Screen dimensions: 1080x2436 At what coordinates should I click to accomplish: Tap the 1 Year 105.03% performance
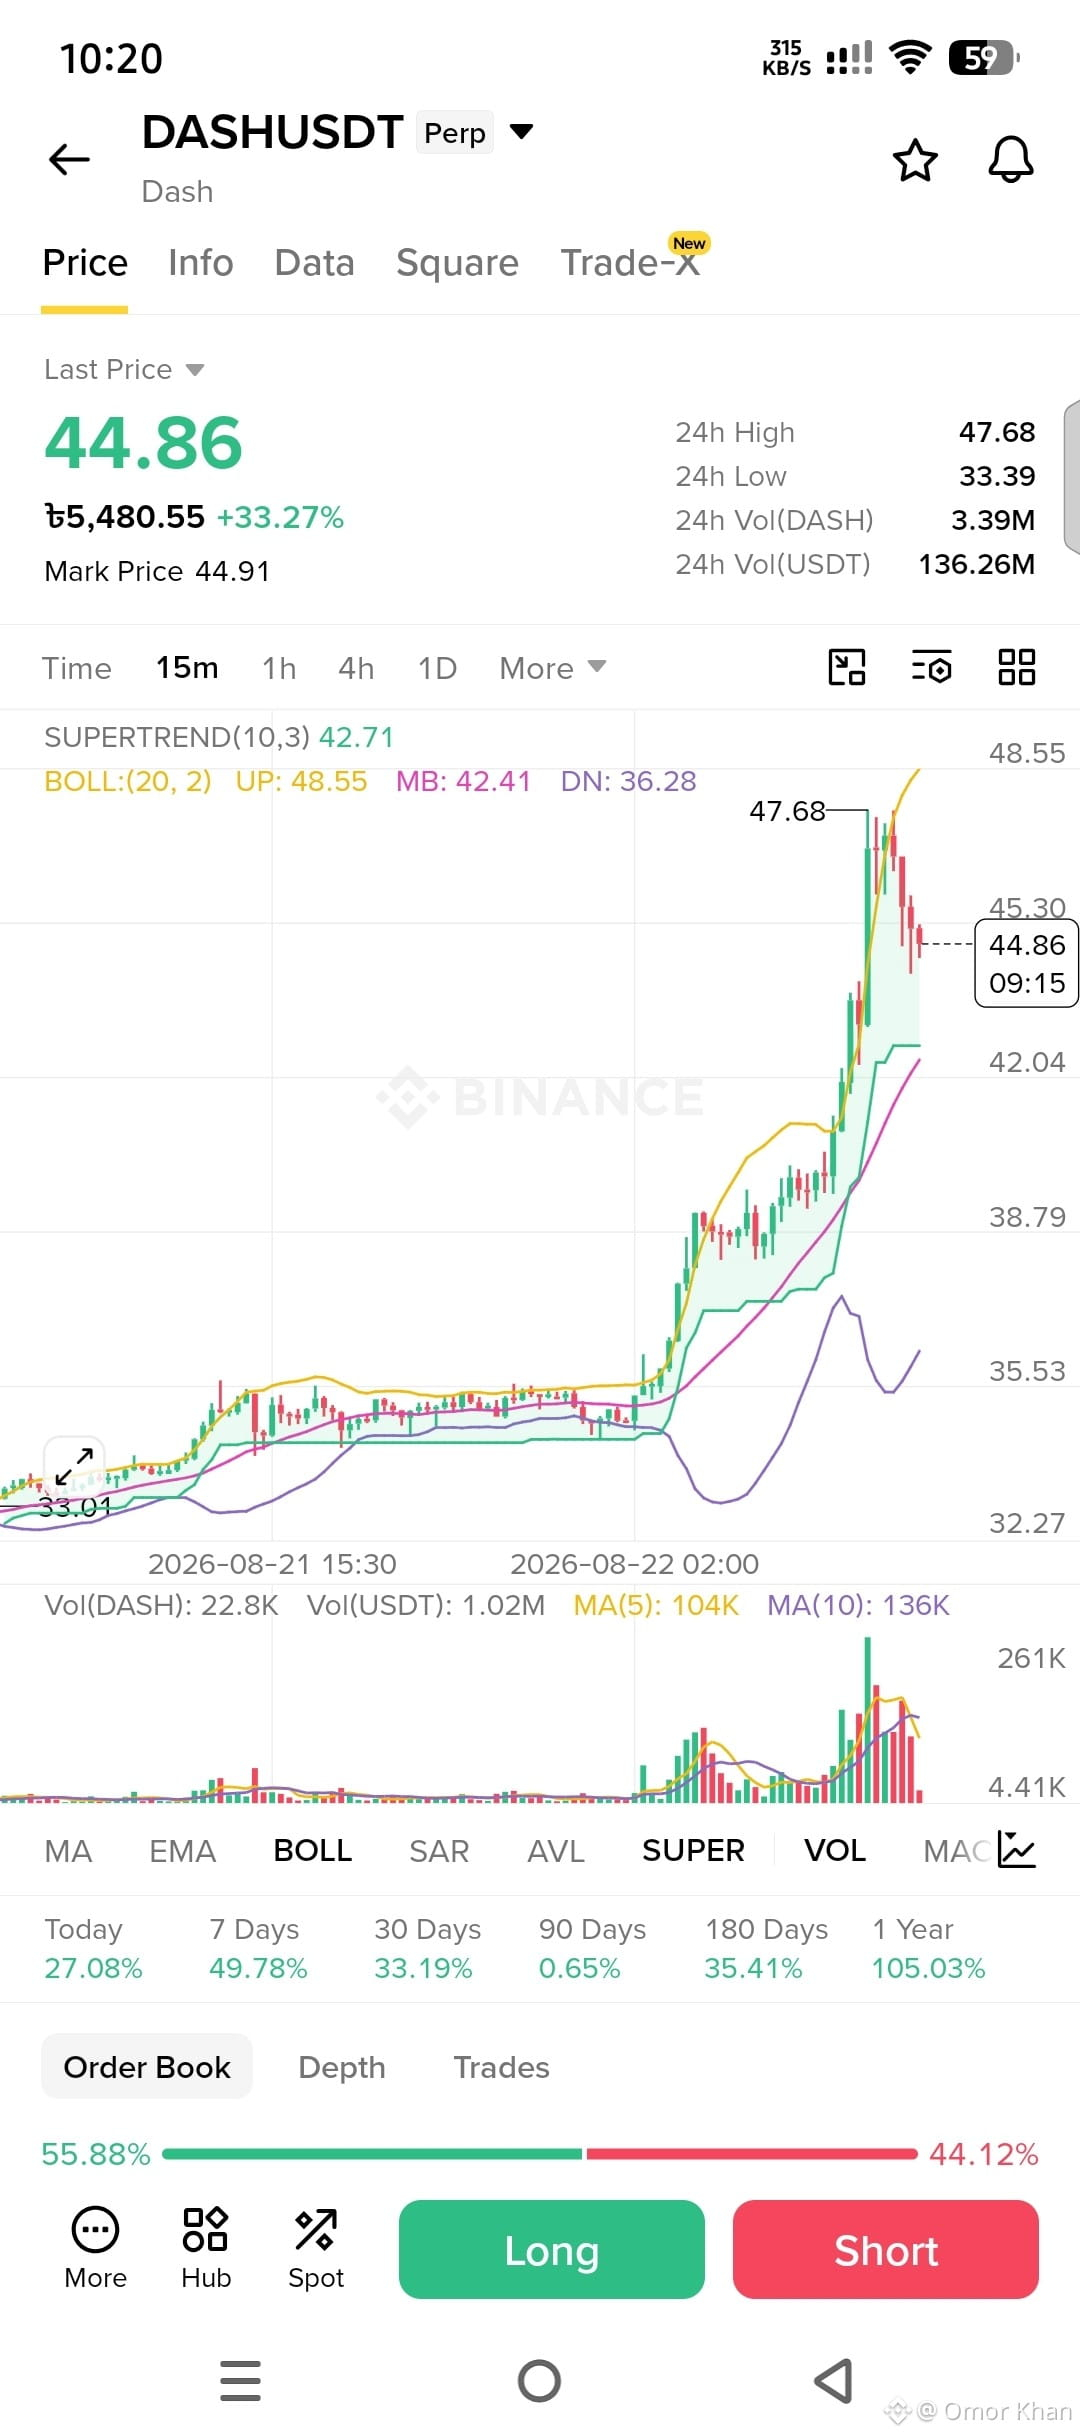point(929,1948)
